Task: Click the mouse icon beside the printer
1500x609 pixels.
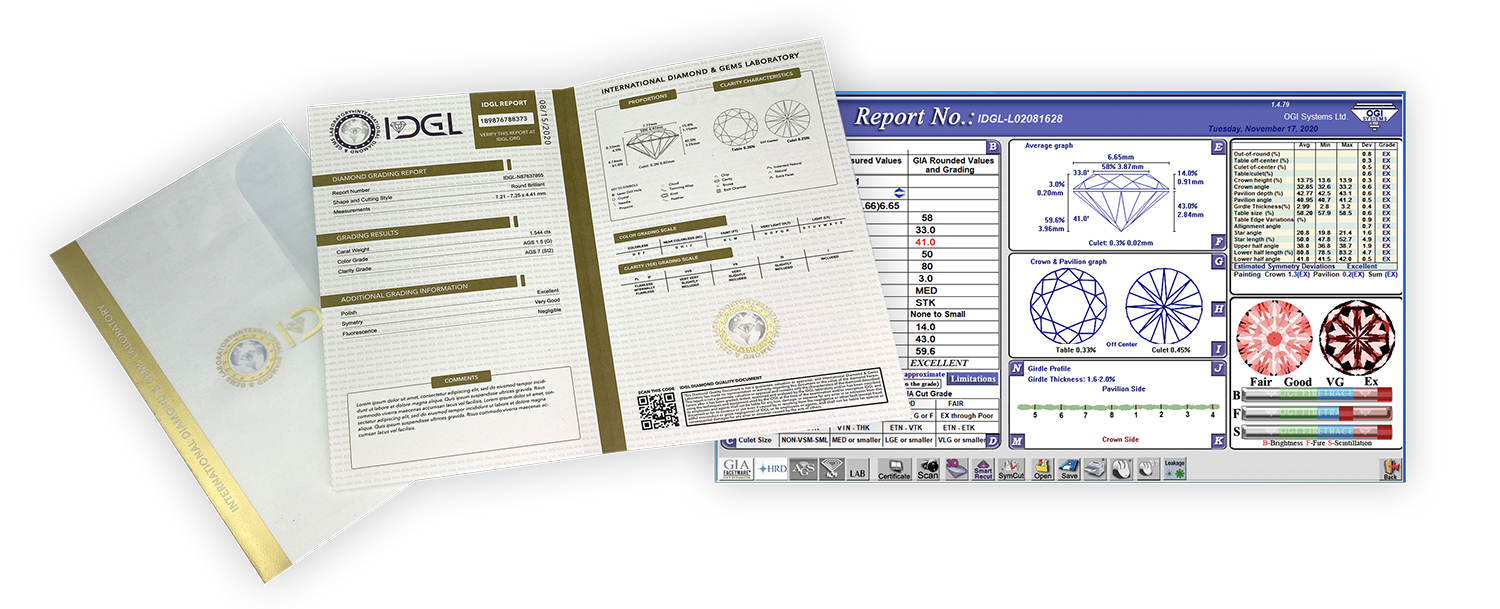Action: pyautogui.click(x=1121, y=469)
